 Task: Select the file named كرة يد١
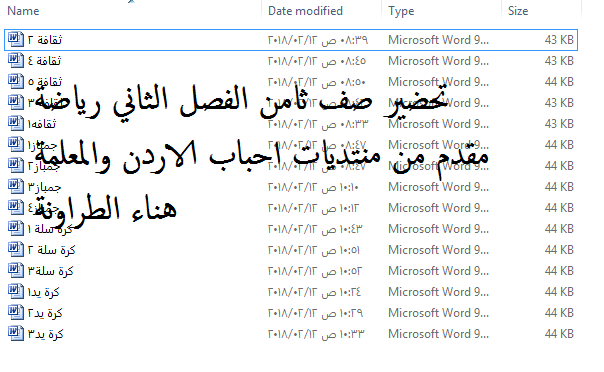point(44,292)
